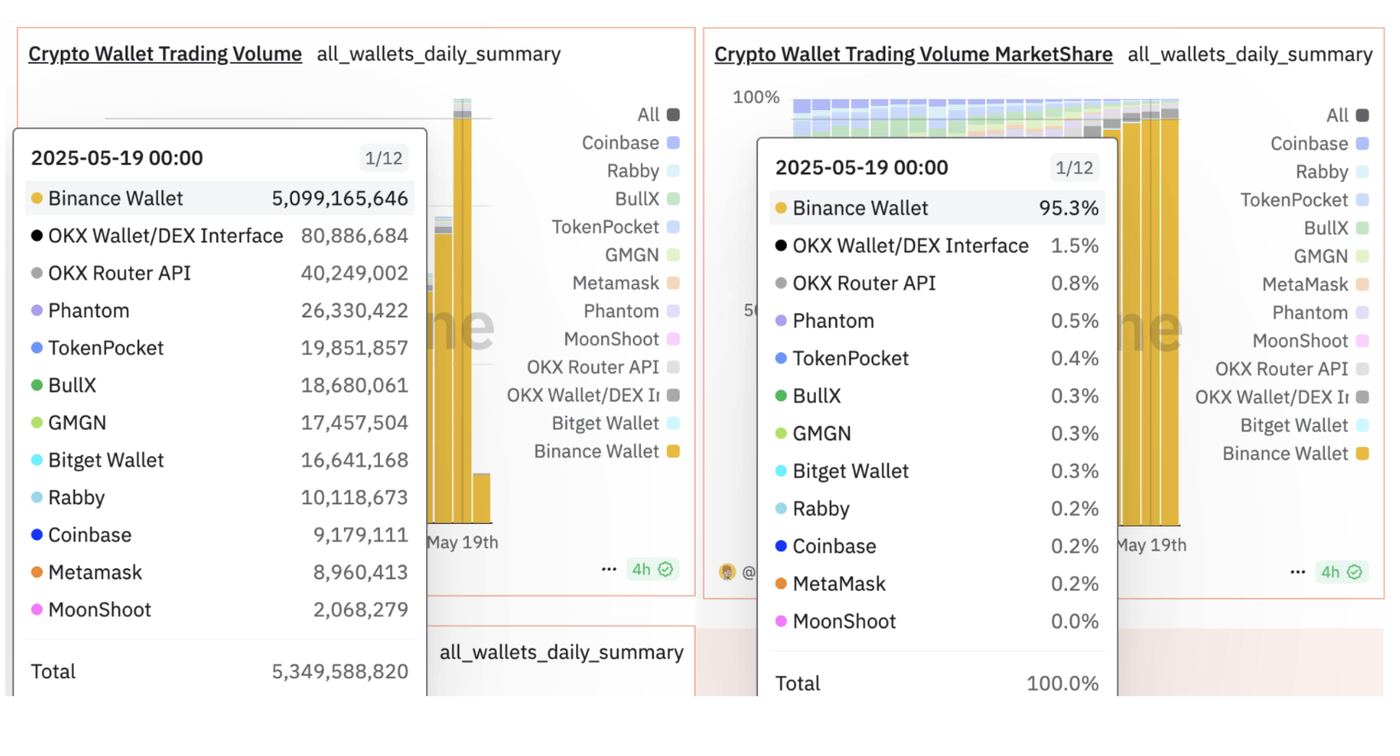Image resolution: width=1400 pixels, height=756 pixels.
Task: Toggle TokenPocket series in MarketShare legend
Action: [x=1305, y=200]
